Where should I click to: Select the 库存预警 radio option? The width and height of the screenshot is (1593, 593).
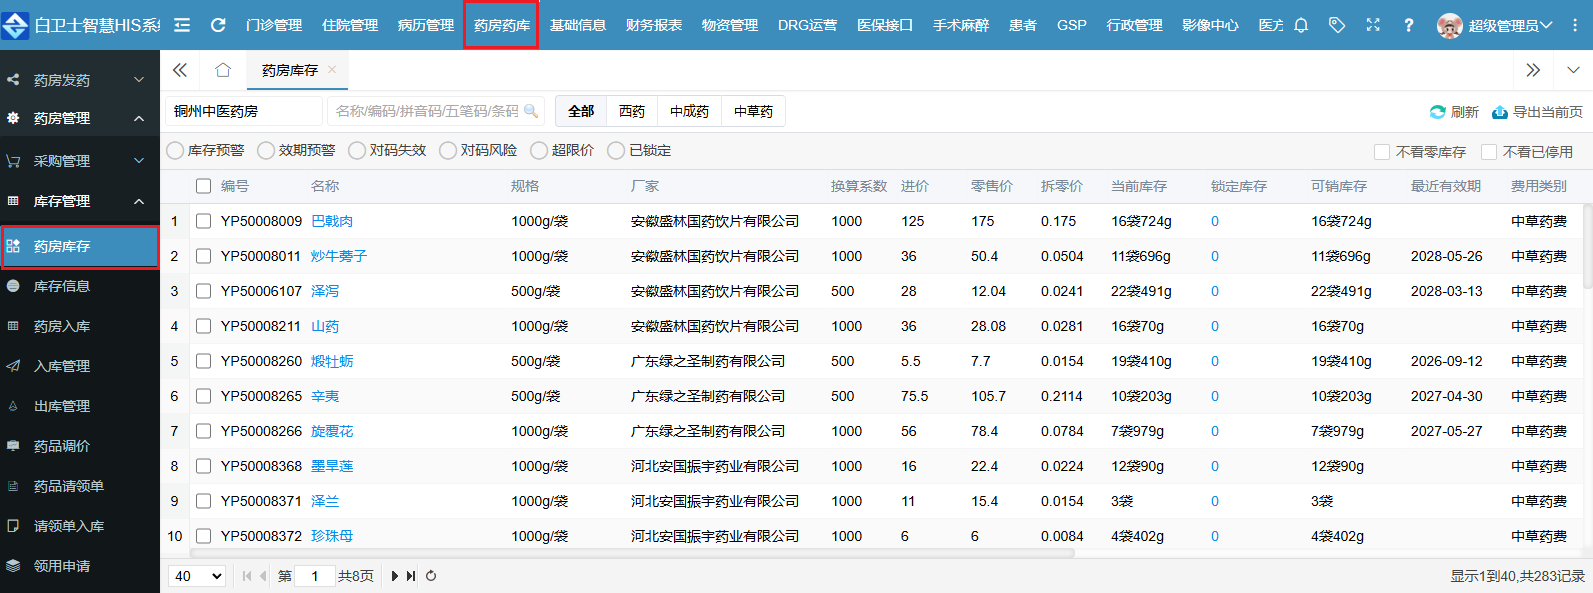[x=176, y=150]
